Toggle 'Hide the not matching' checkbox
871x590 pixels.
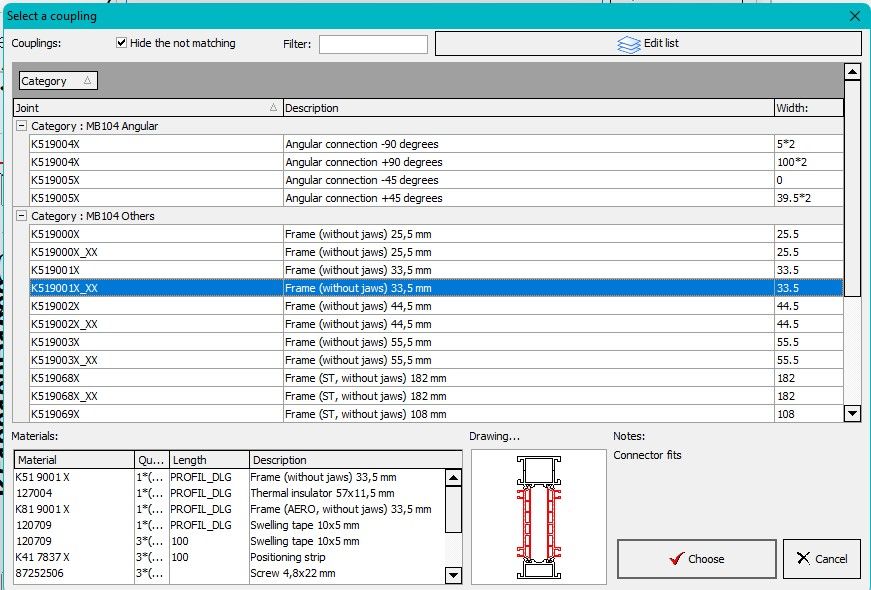pyautogui.click(x=122, y=43)
